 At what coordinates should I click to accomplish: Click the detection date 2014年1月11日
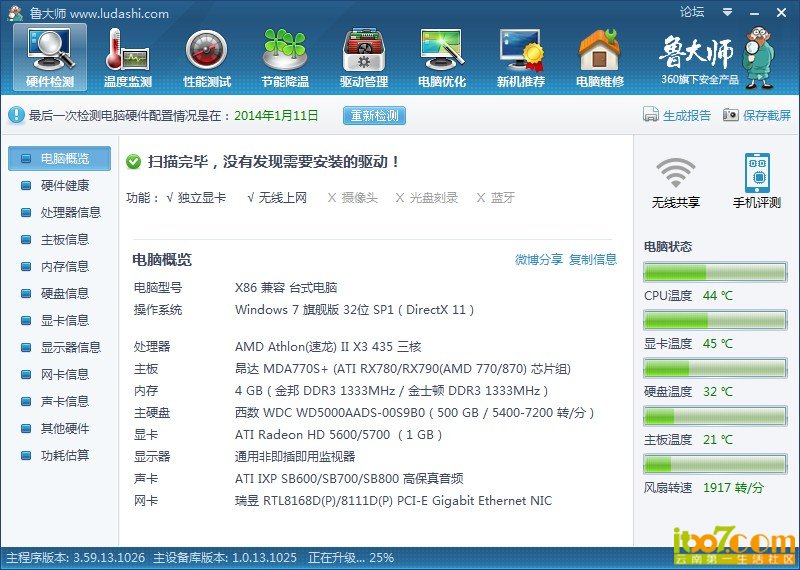tap(276, 116)
